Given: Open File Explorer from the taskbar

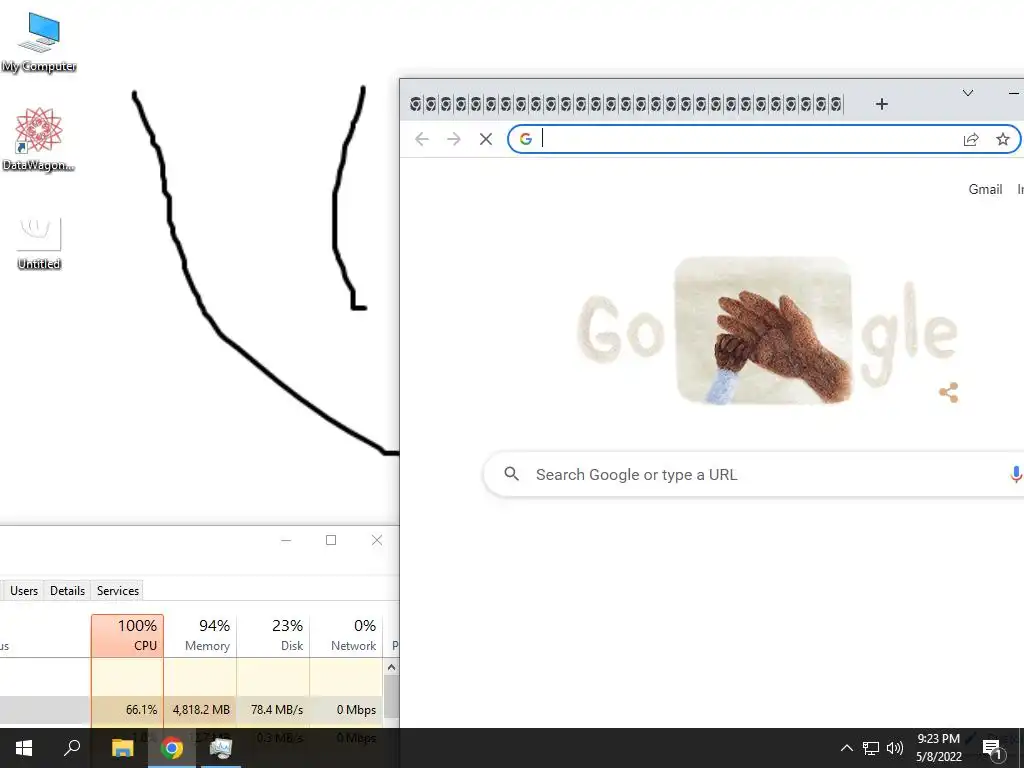Looking at the screenshot, I should [122, 748].
